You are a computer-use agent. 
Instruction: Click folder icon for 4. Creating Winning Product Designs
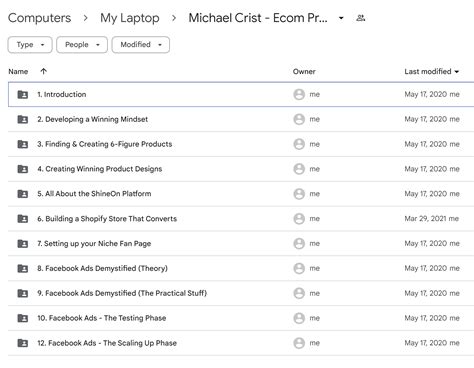23,169
